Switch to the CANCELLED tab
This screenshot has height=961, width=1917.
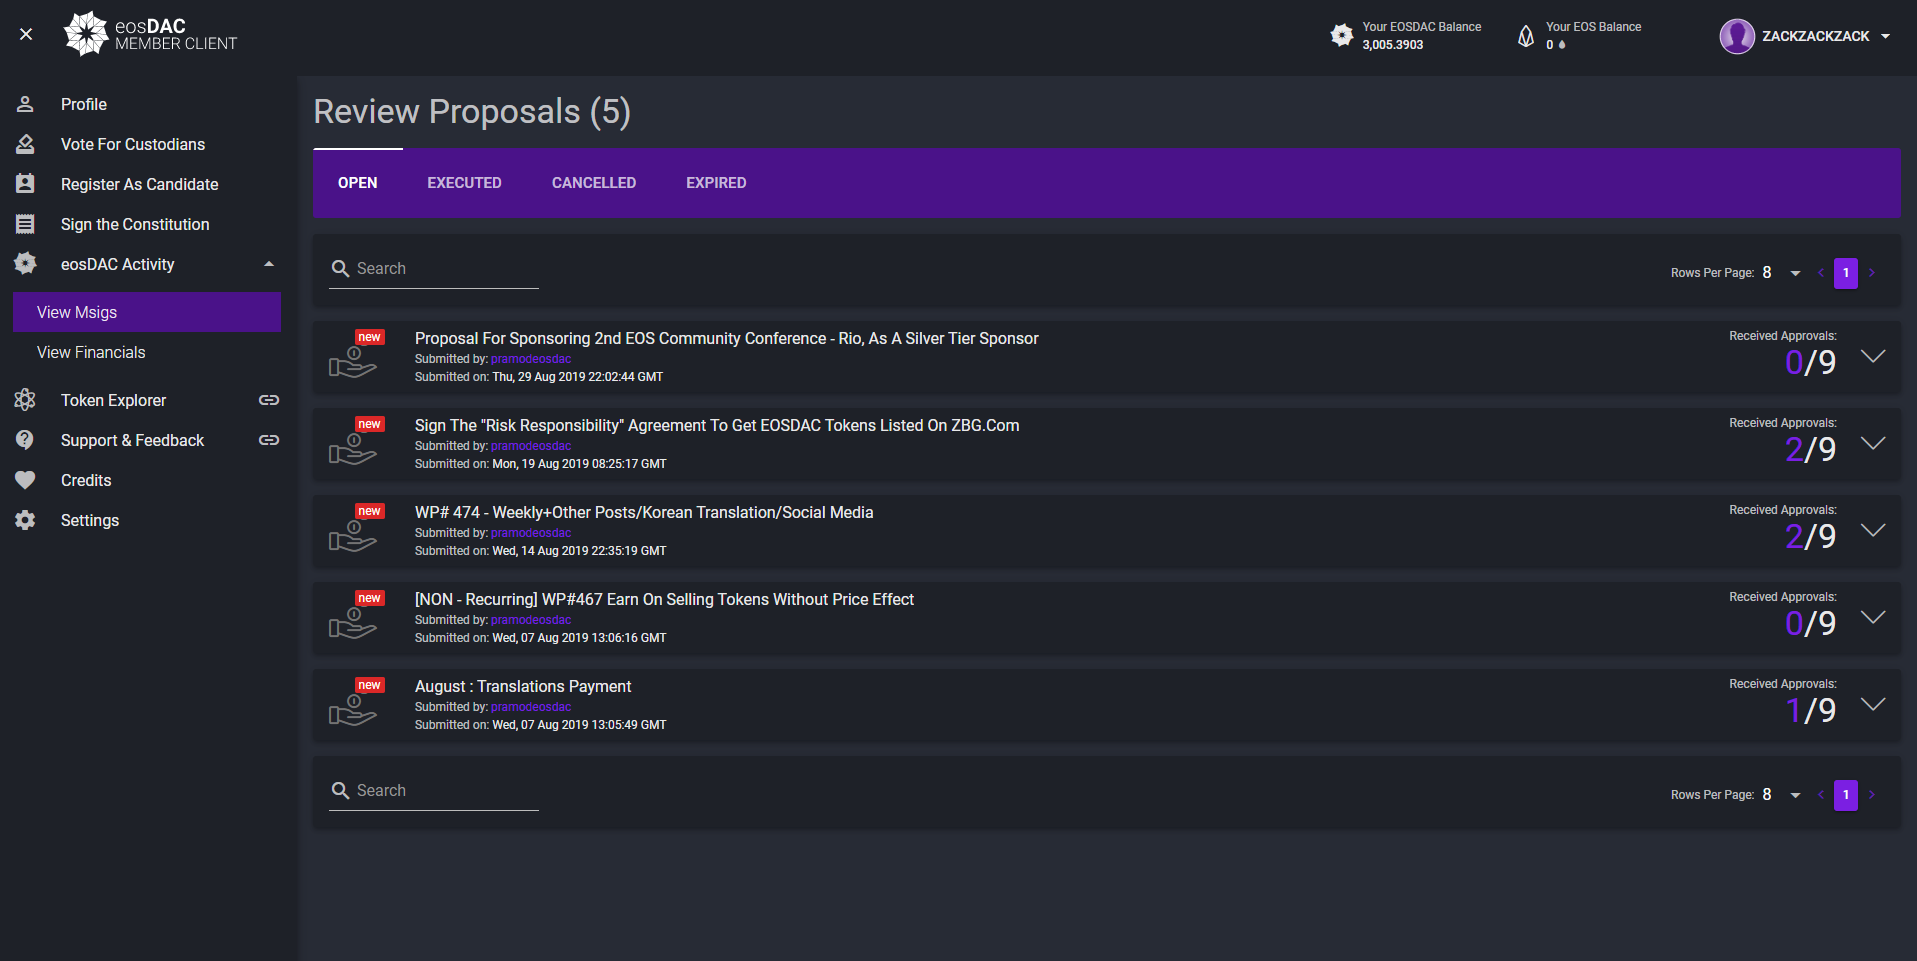(594, 183)
